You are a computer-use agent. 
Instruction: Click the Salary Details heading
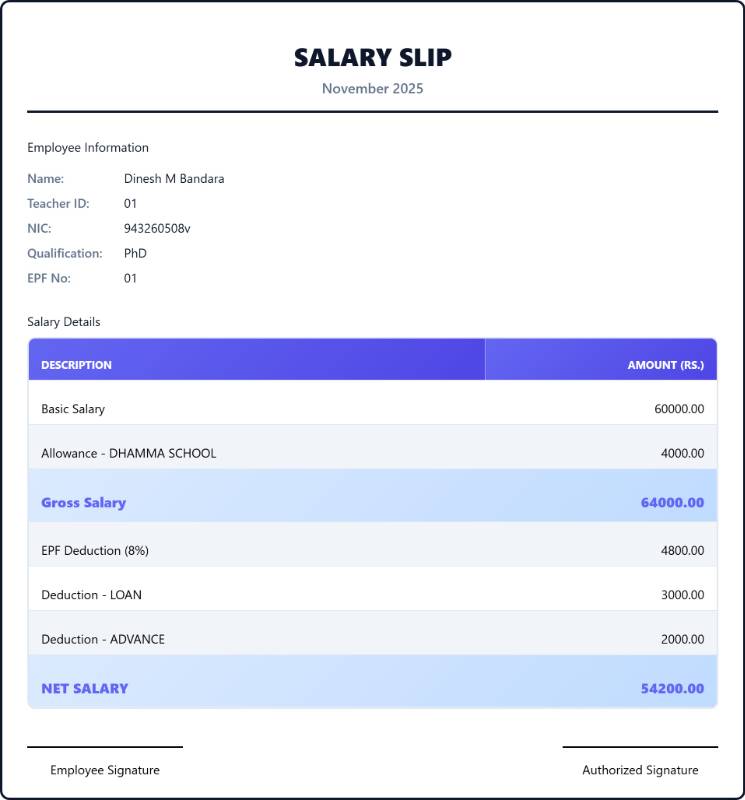click(64, 322)
